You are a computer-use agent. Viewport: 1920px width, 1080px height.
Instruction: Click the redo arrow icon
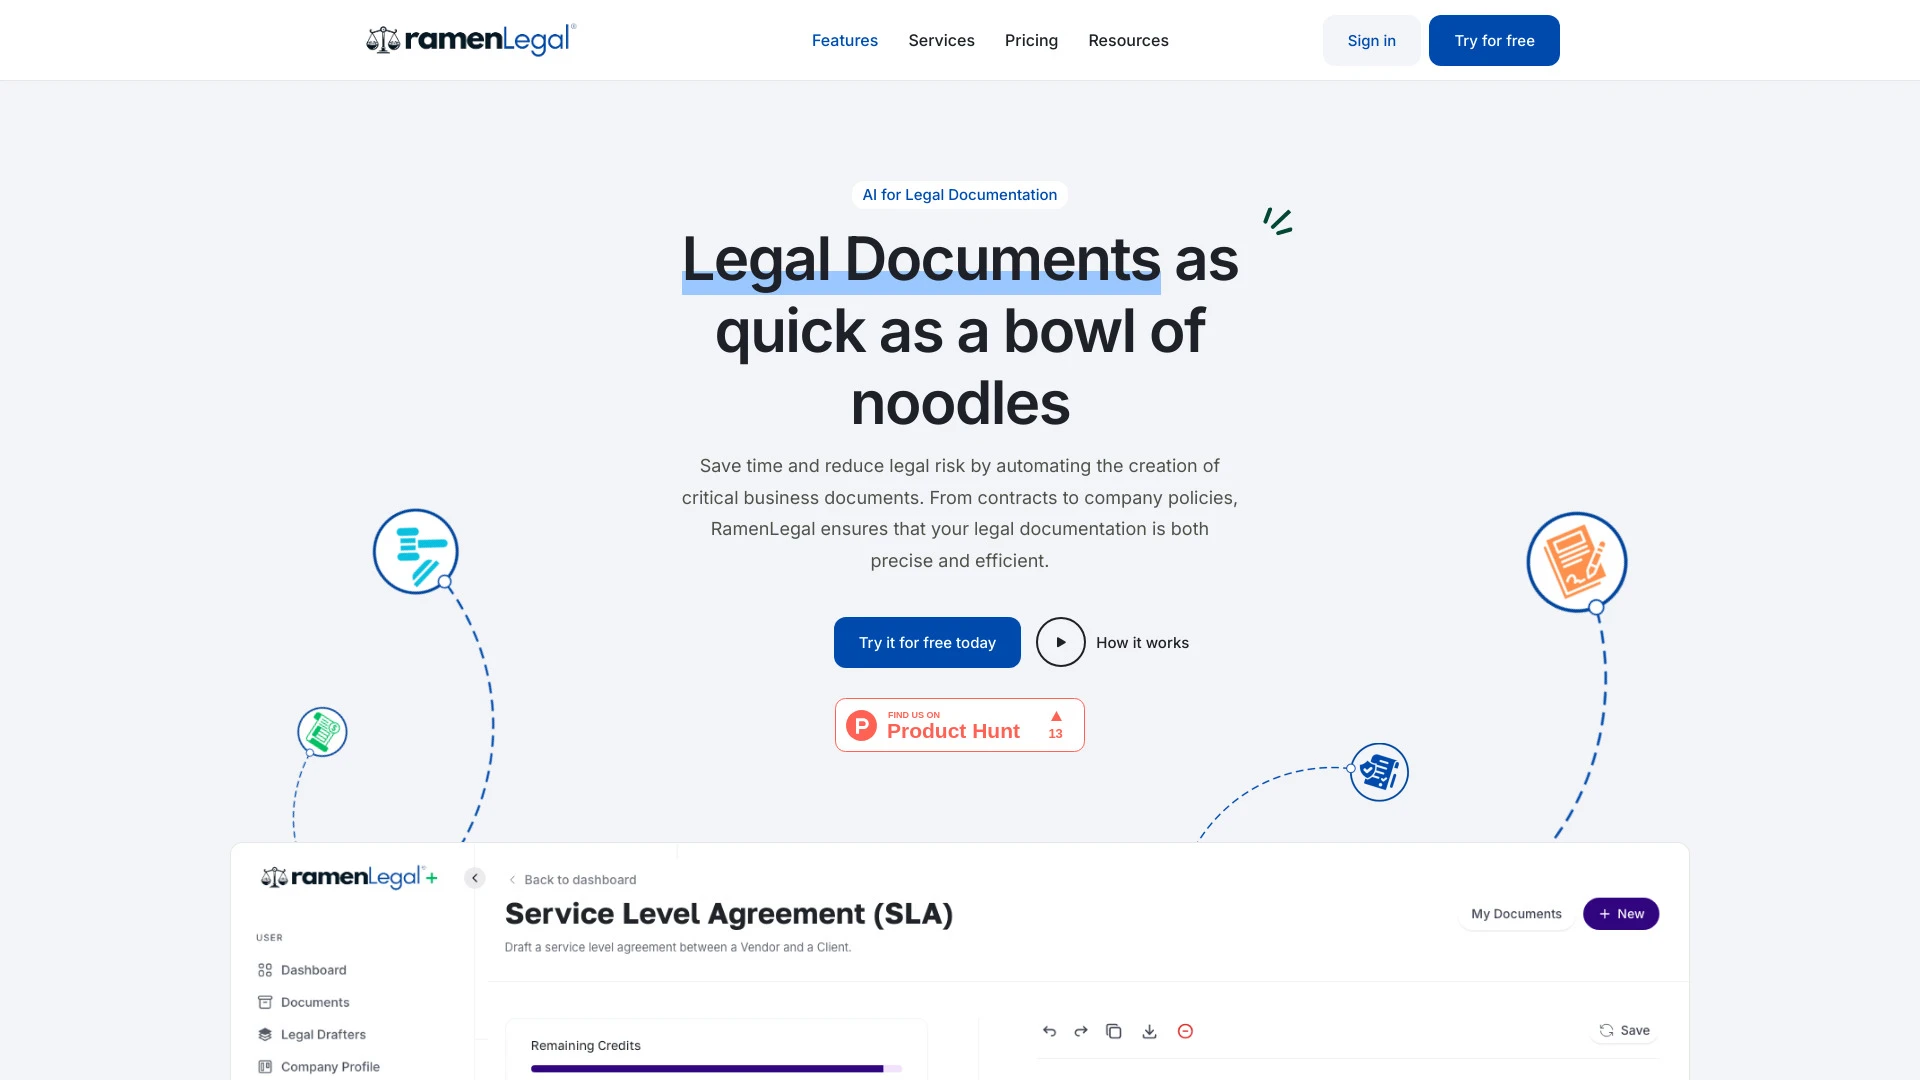tap(1081, 1031)
